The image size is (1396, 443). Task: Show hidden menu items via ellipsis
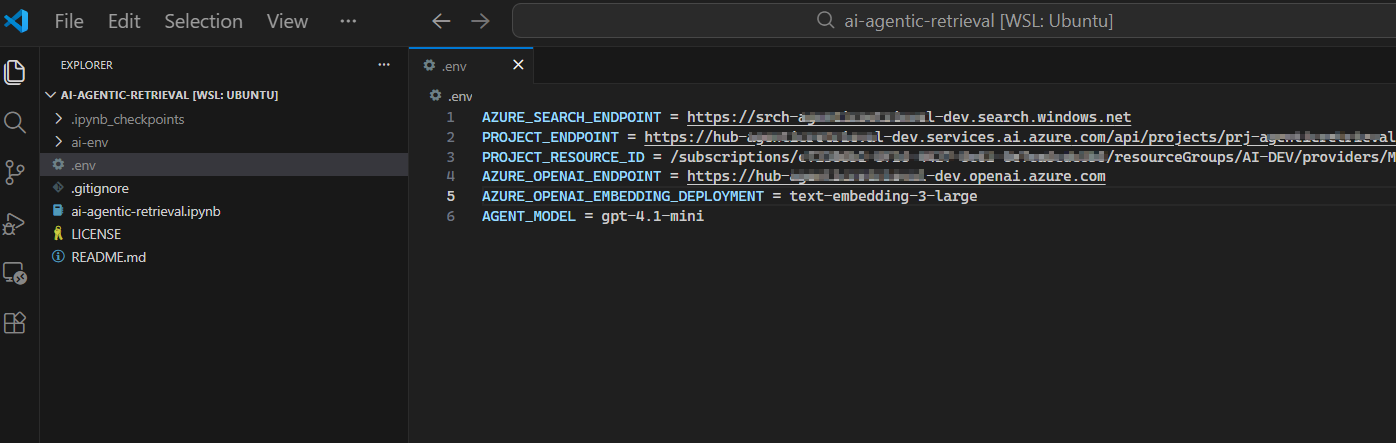(x=348, y=21)
